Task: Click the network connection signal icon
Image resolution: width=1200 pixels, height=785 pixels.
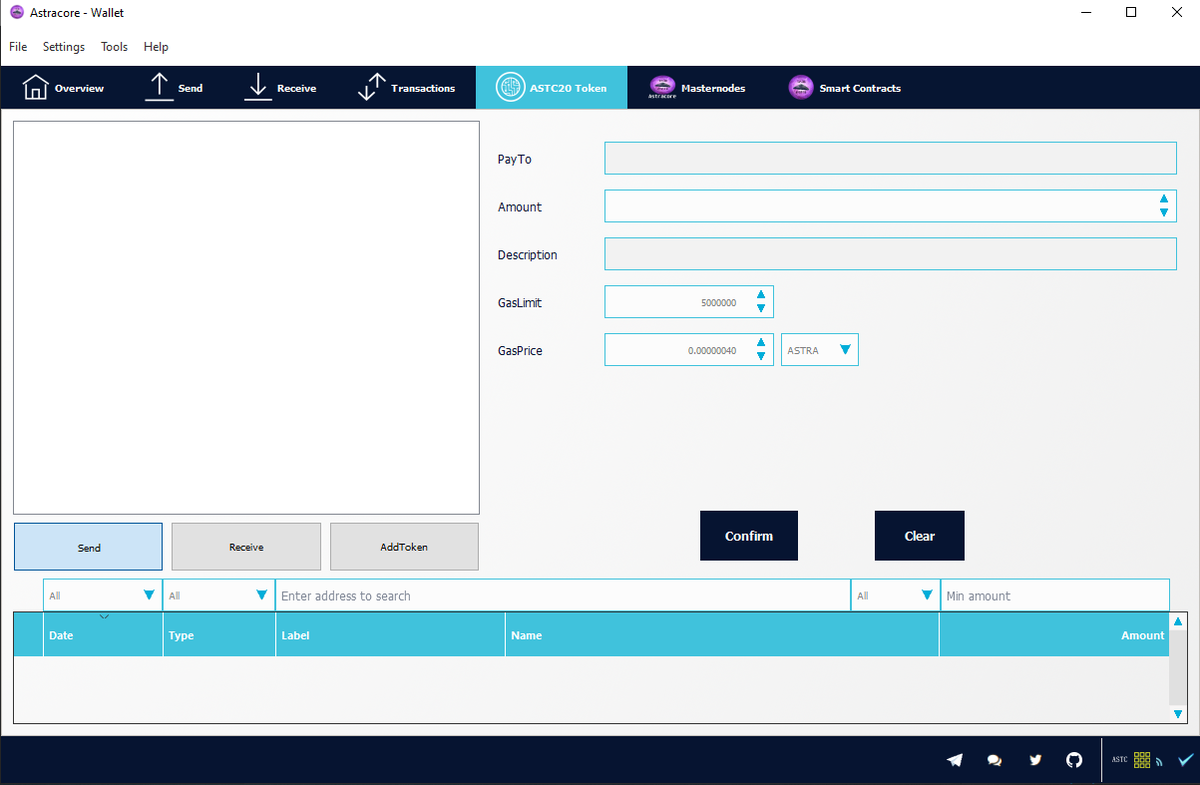Action: [x=1160, y=762]
